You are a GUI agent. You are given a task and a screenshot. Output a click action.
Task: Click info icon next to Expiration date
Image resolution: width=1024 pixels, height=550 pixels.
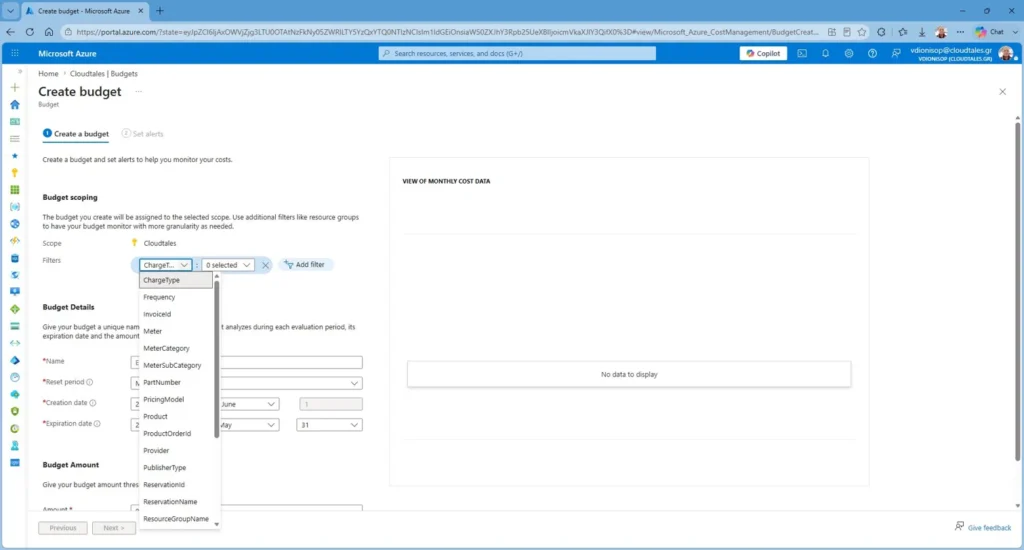tap(97, 424)
